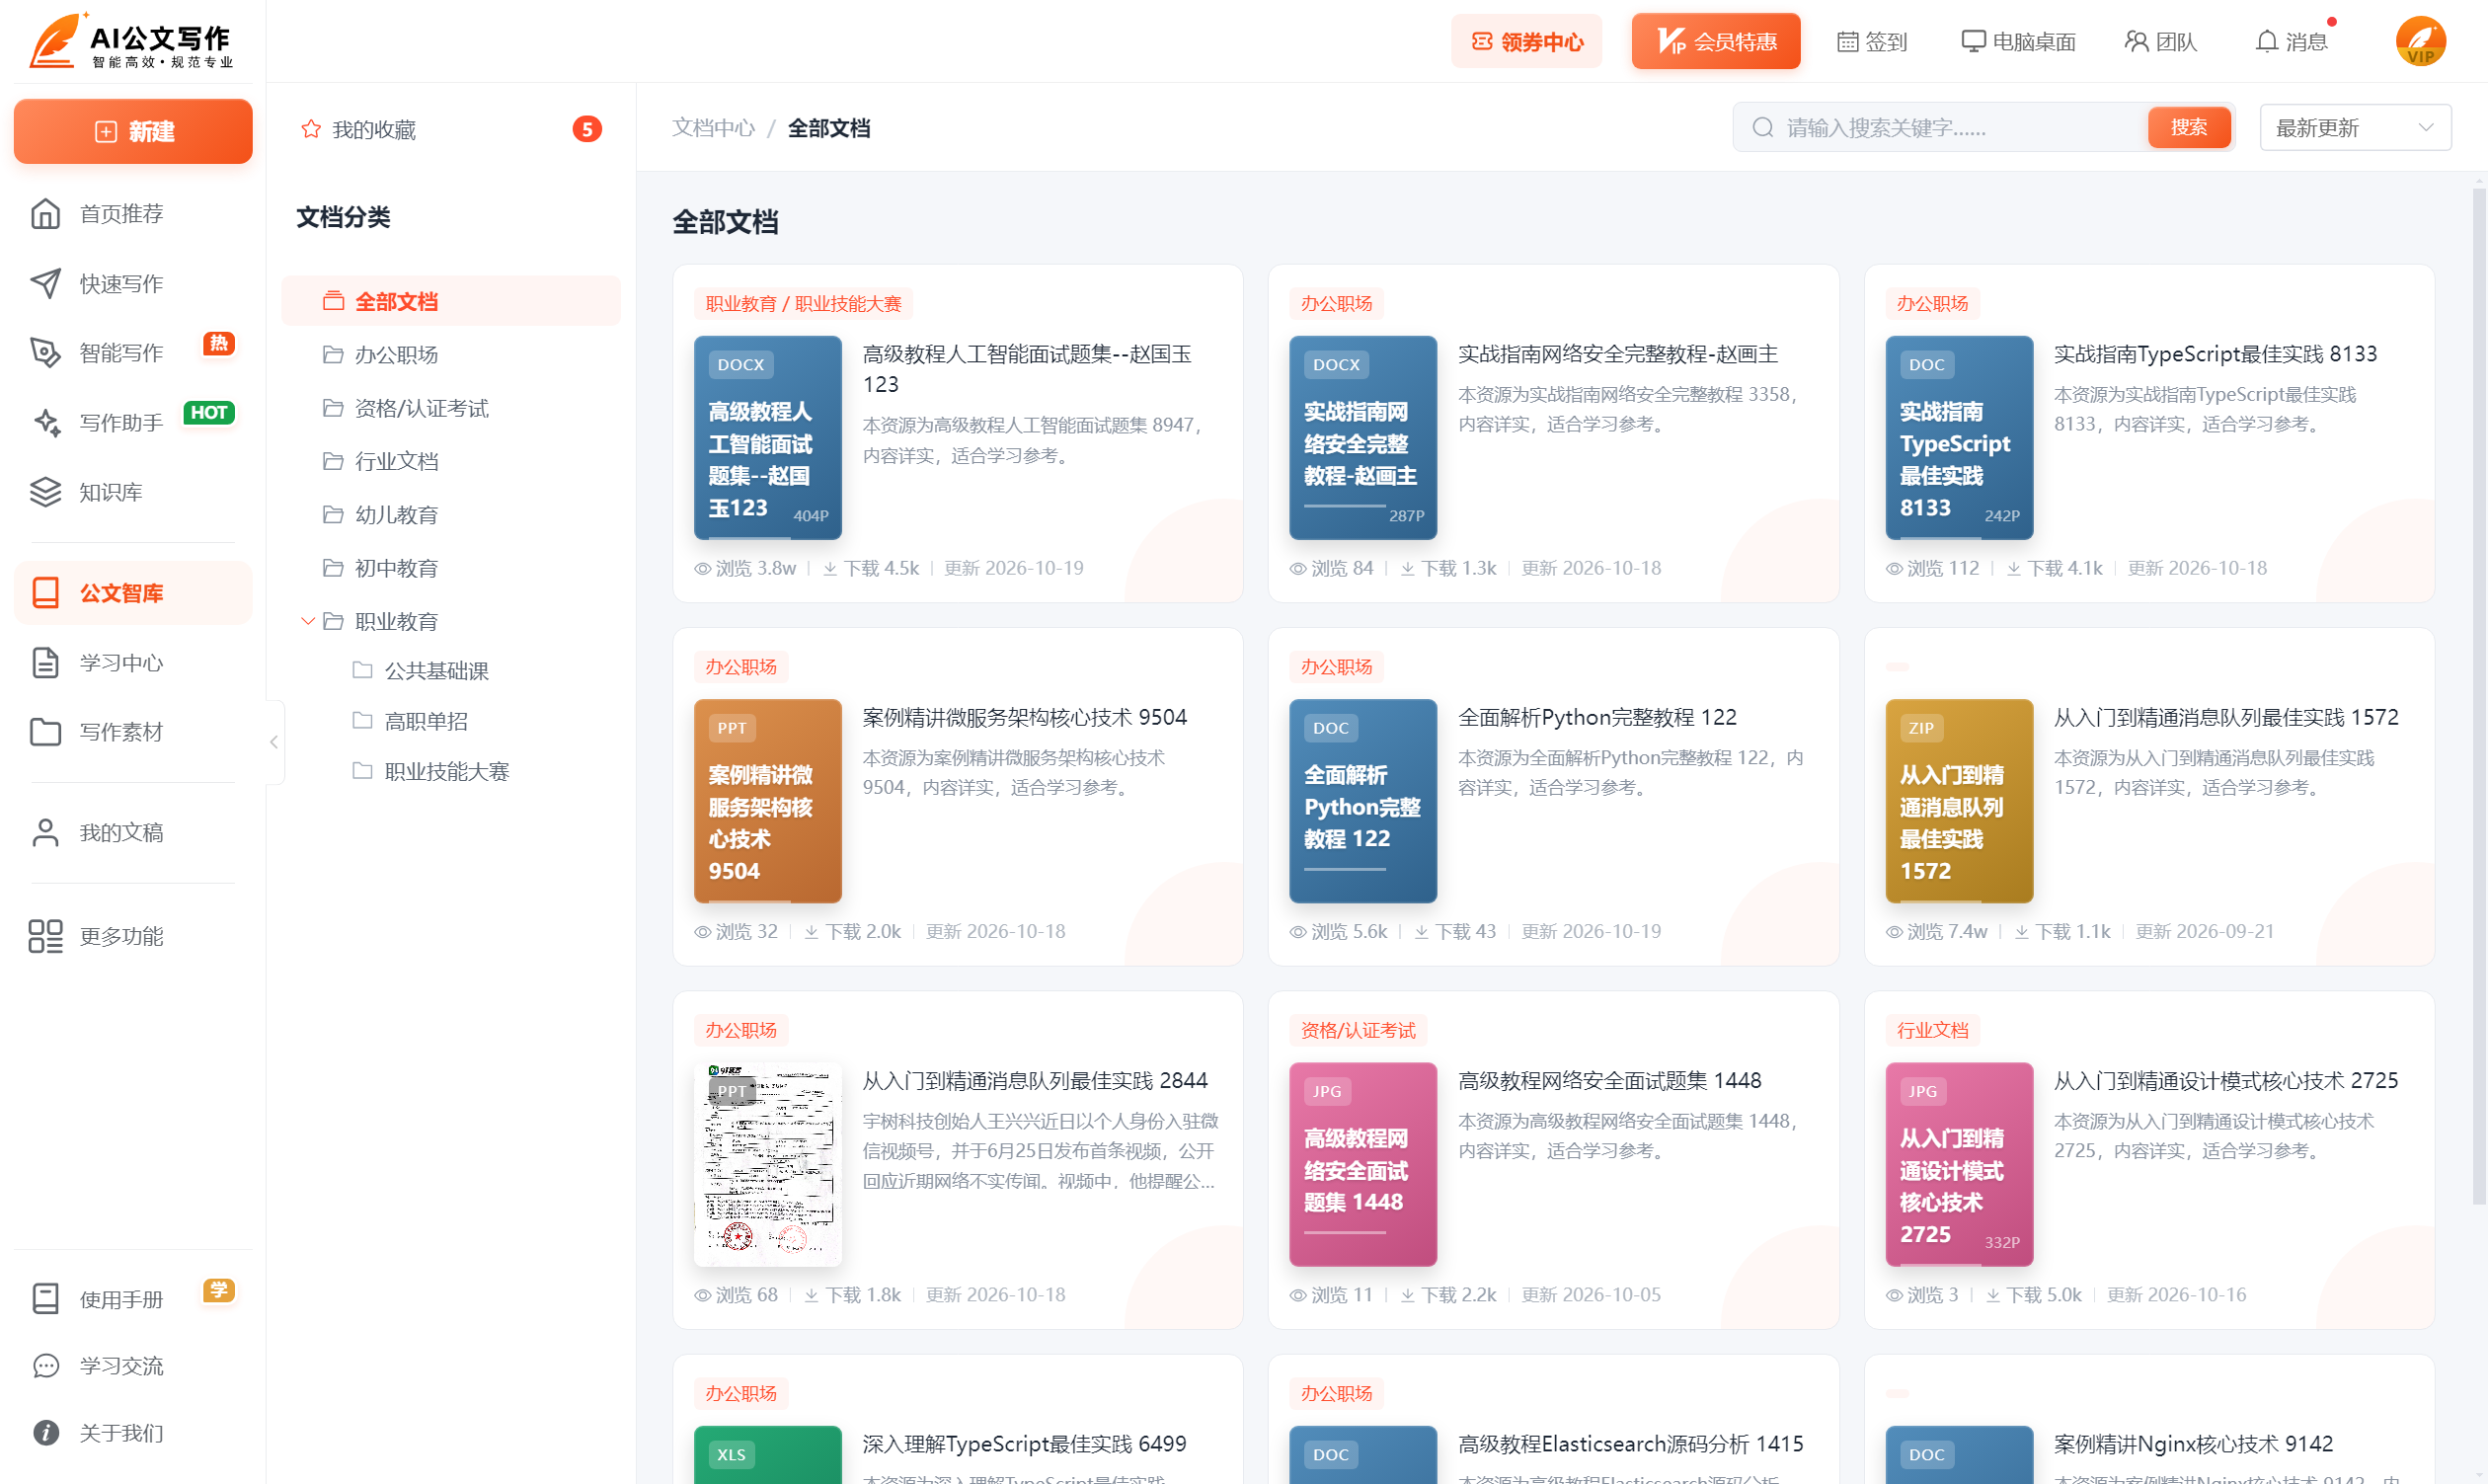Open 我的文稿 person icon

coord(45,832)
